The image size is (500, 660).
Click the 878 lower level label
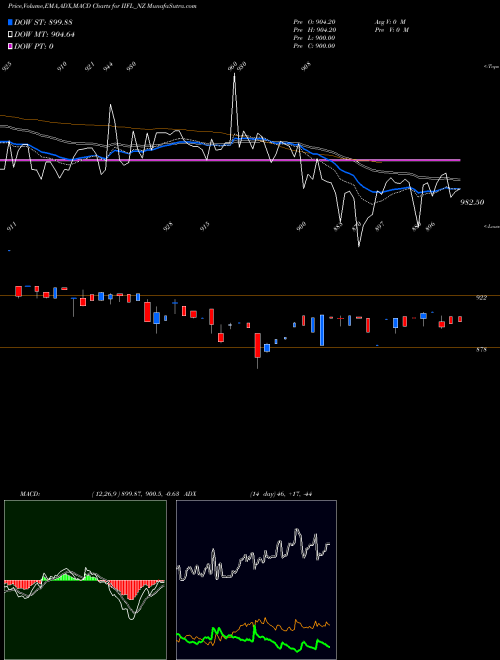point(481,349)
